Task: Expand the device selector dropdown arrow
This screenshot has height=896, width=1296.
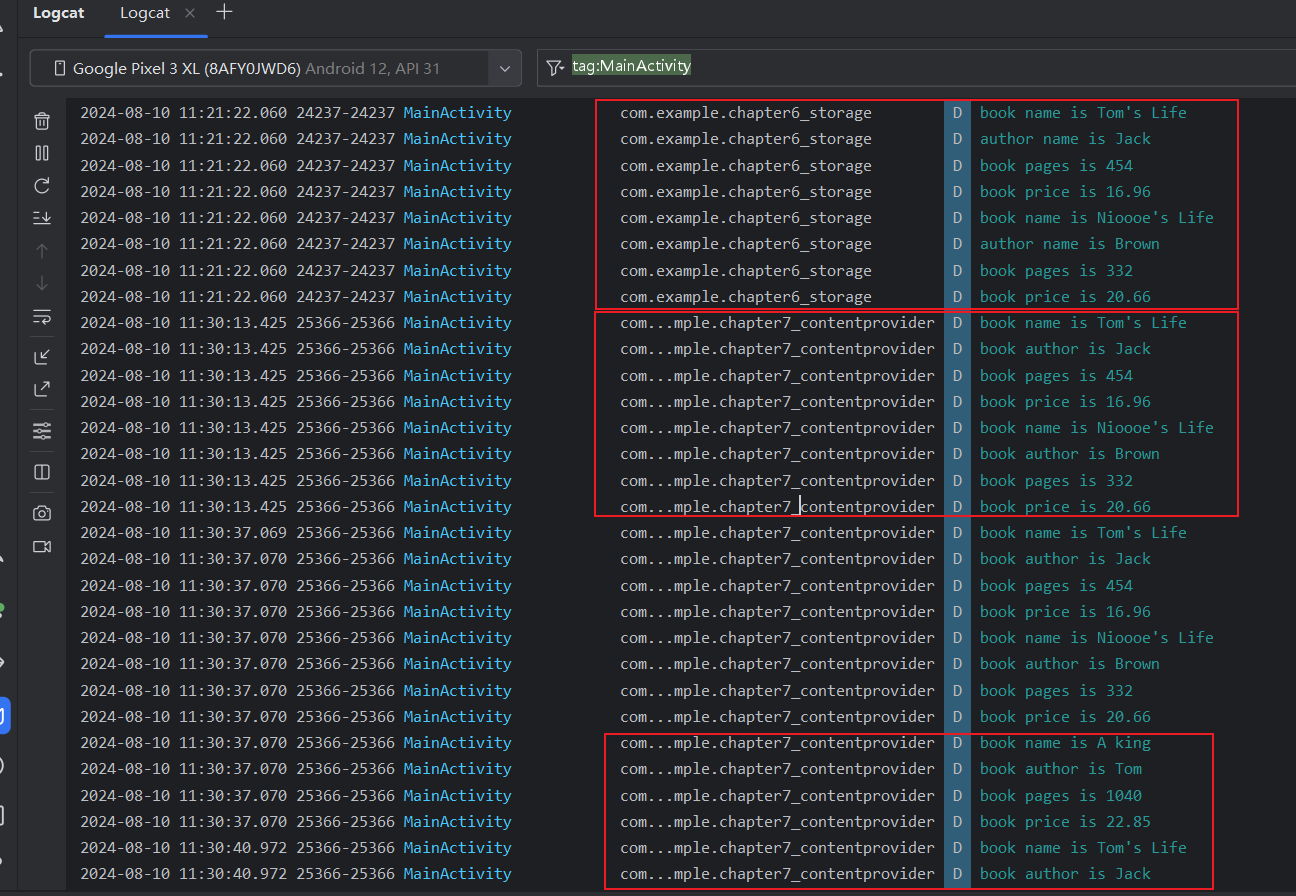Action: (x=503, y=69)
